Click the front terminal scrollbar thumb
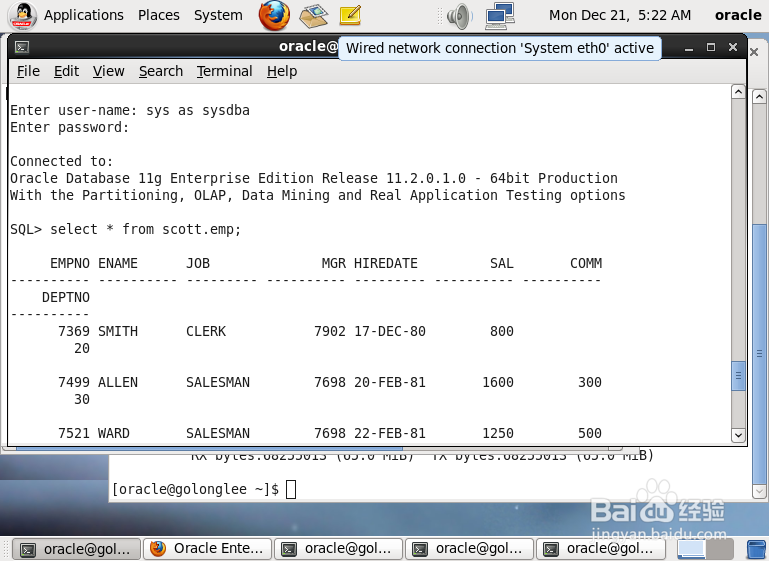The height and width of the screenshot is (561, 769). click(x=738, y=376)
